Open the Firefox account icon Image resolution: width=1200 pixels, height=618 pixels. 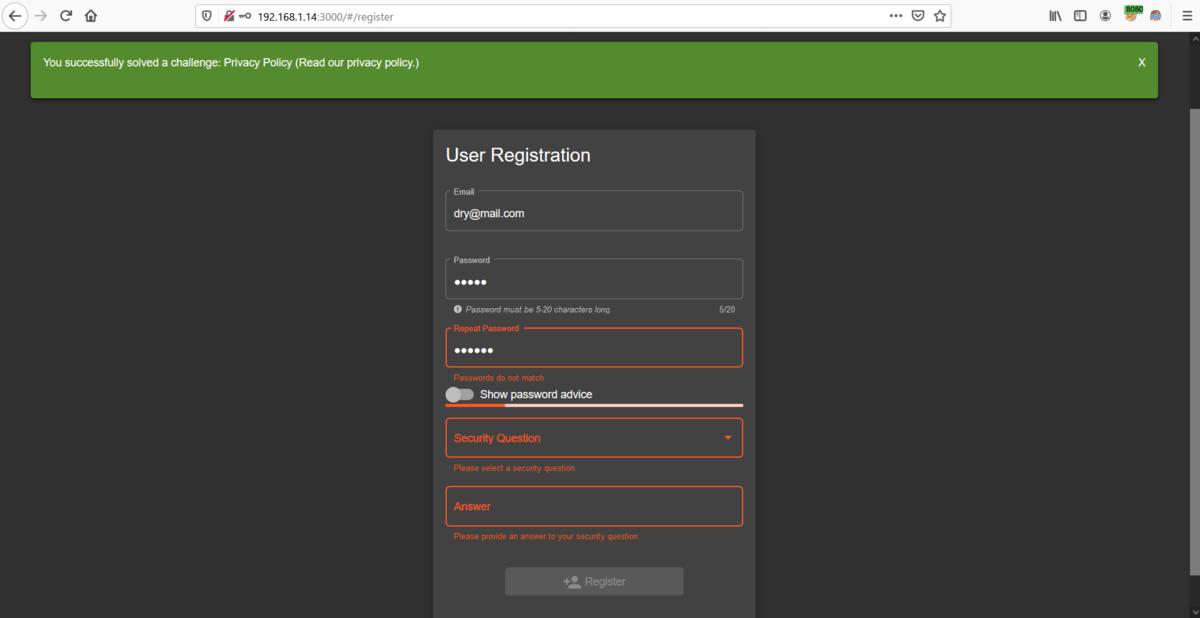point(1105,16)
